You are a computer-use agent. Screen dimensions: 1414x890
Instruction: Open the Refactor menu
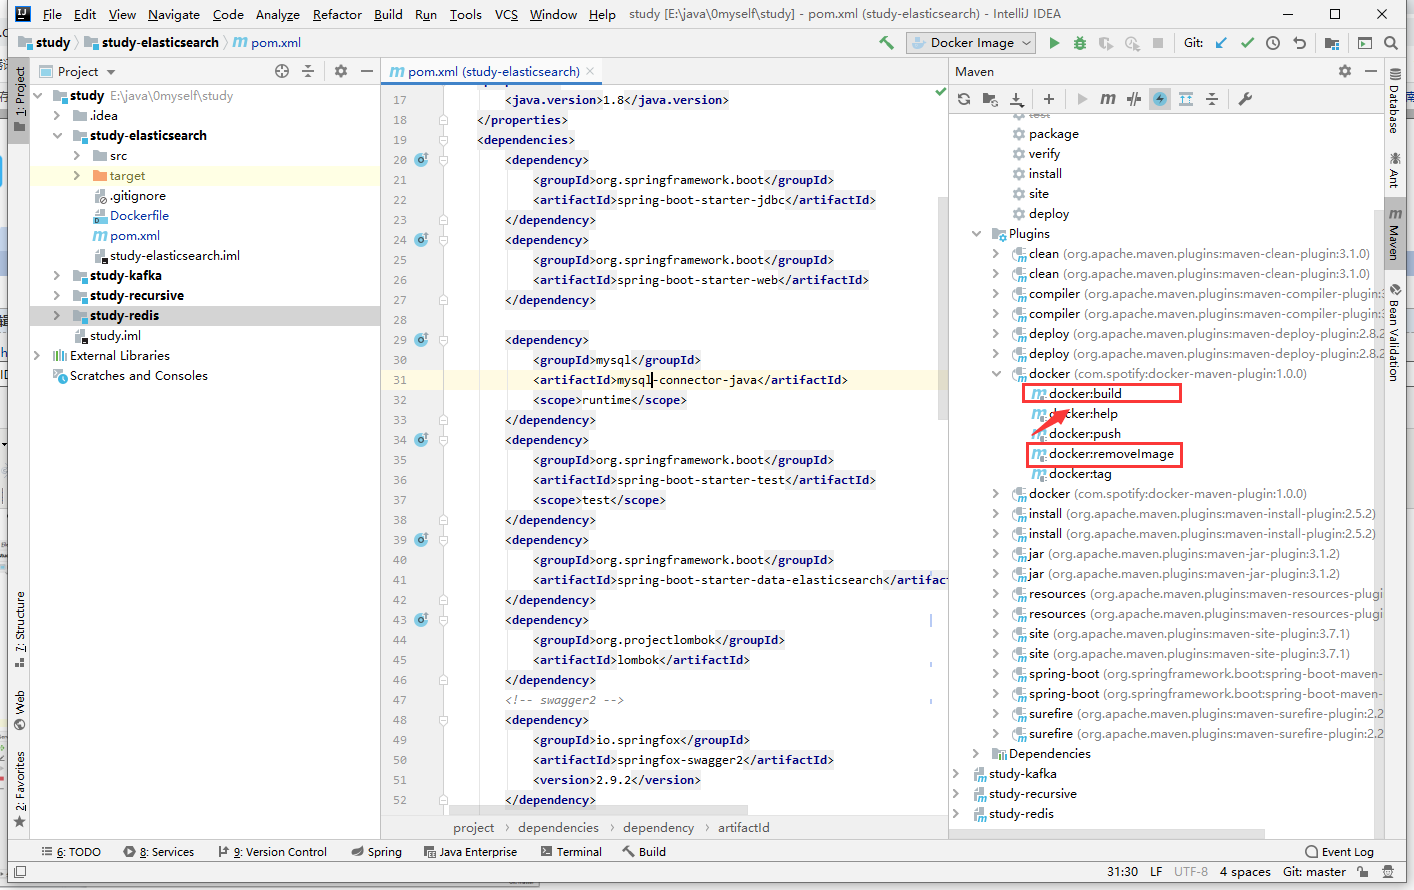(x=337, y=14)
